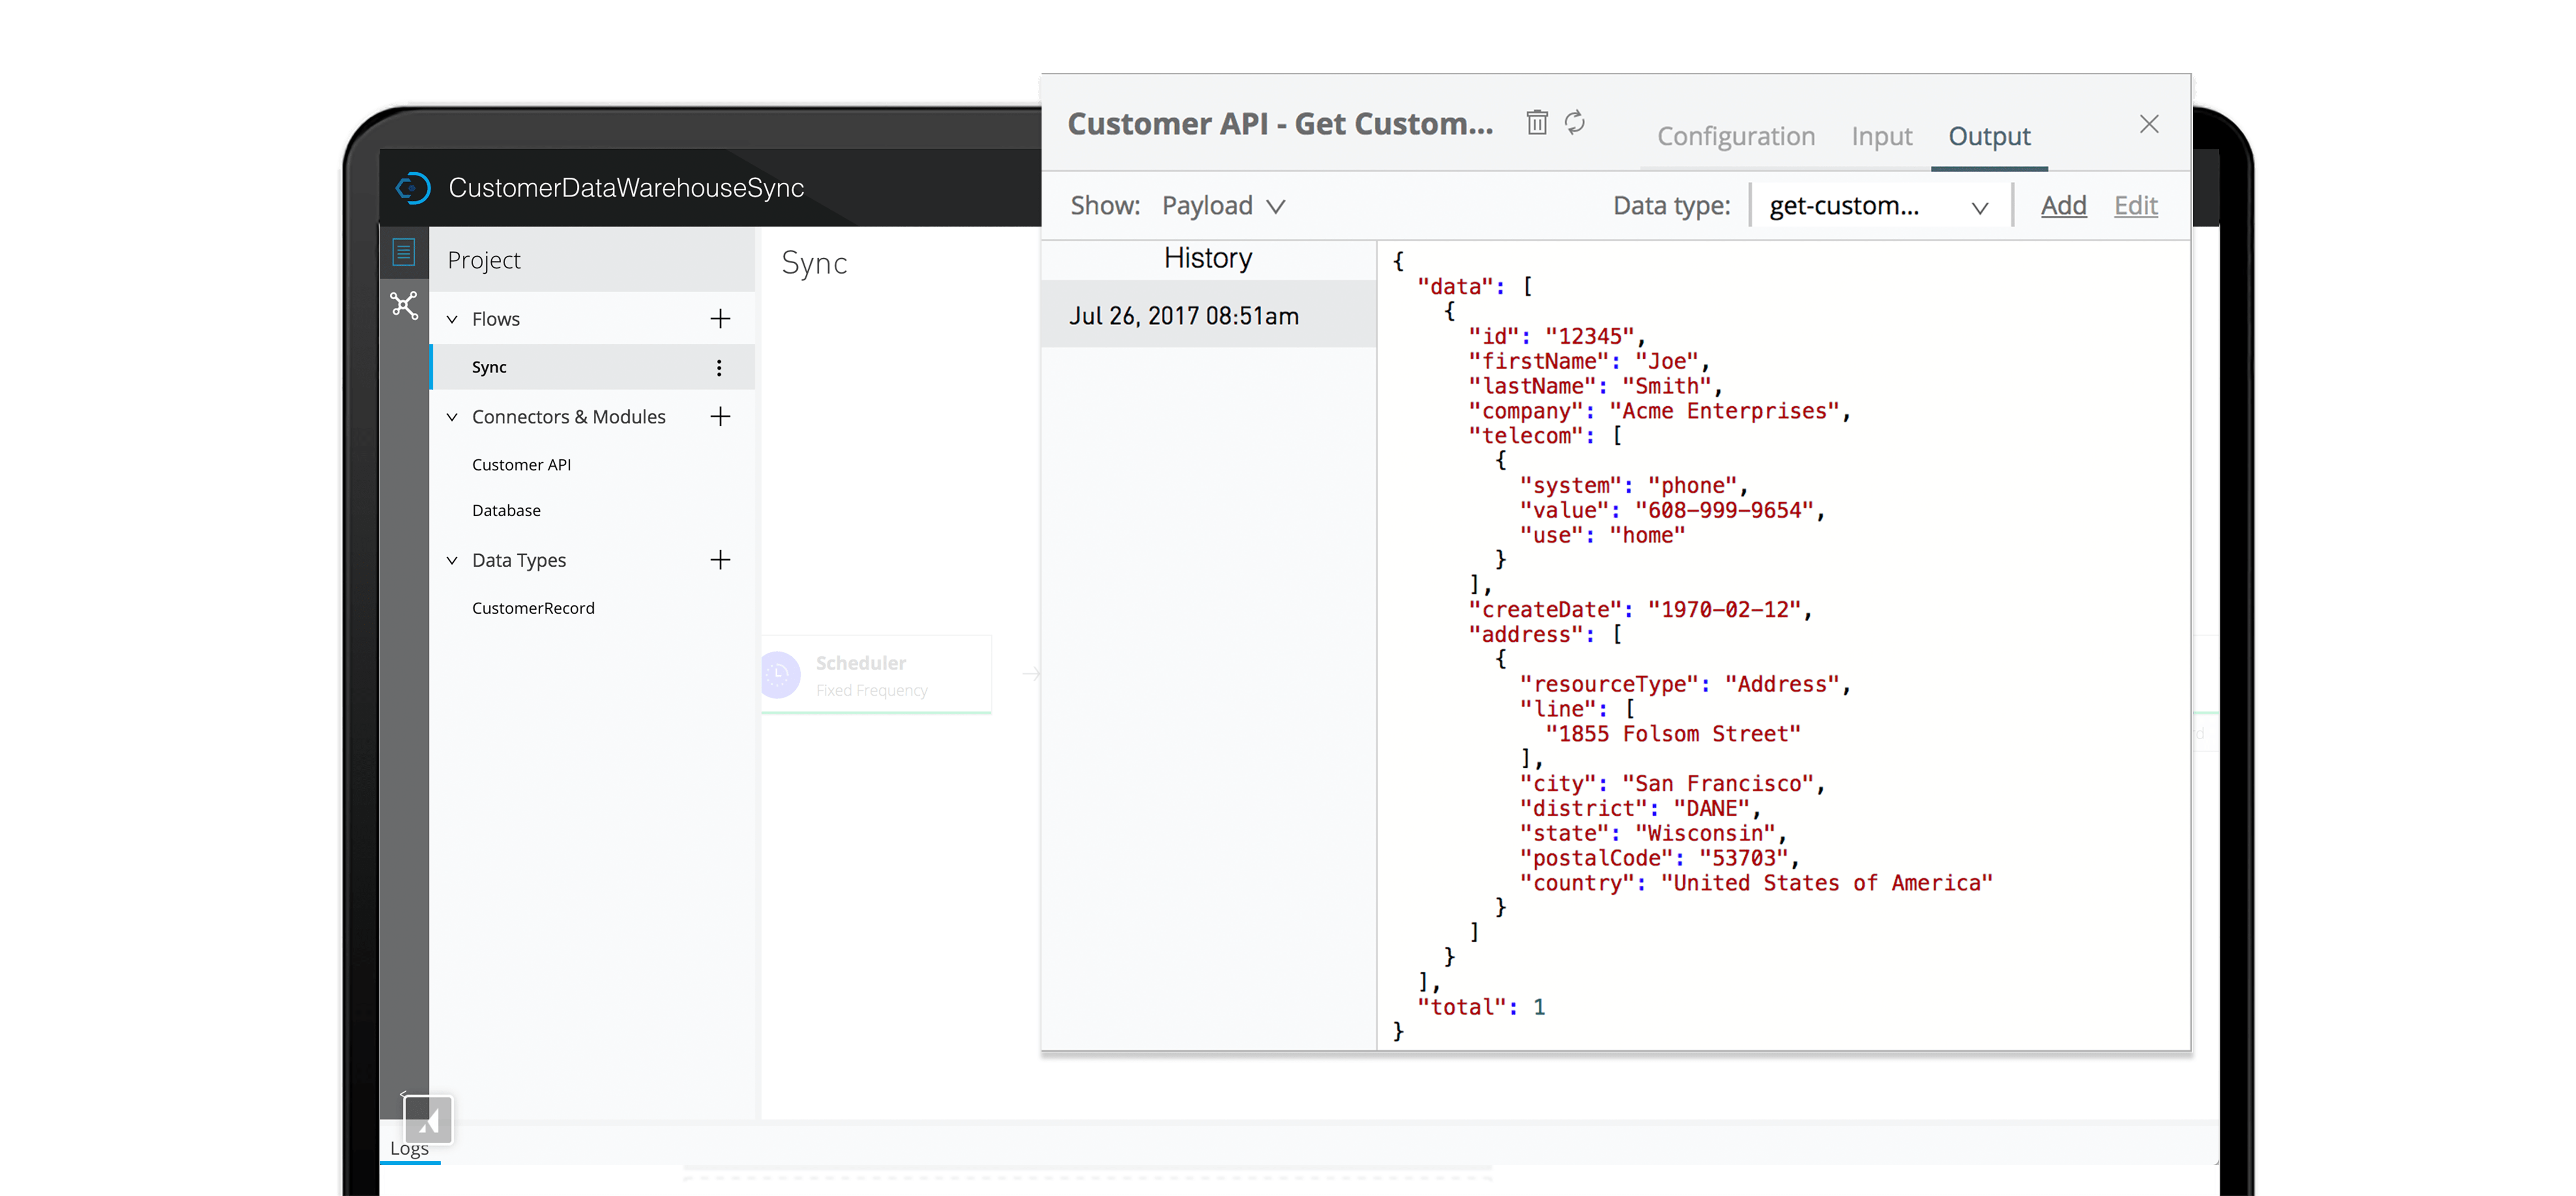Collapse the Connectors & Modules section
The width and height of the screenshot is (2576, 1196).
tap(452, 417)
